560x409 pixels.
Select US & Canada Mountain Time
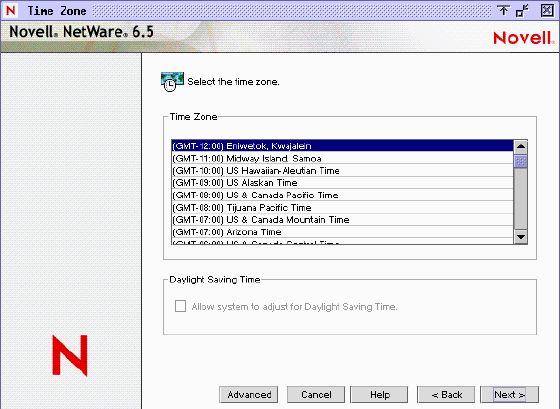(342, 219)
